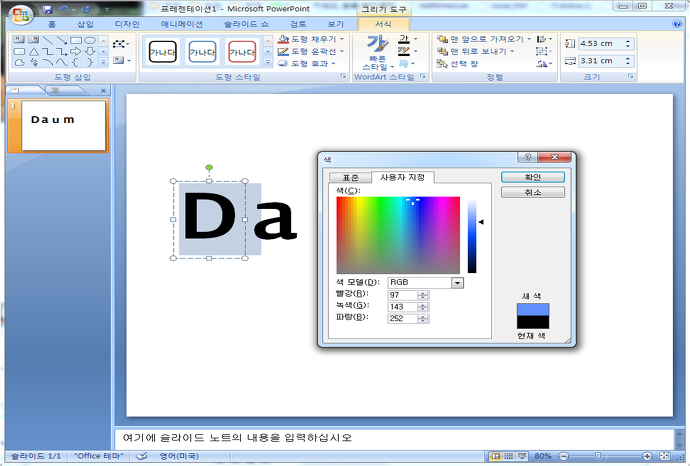Apply the black outline shape style
This screenshot has height=466, width=690.
pos(162,52)
